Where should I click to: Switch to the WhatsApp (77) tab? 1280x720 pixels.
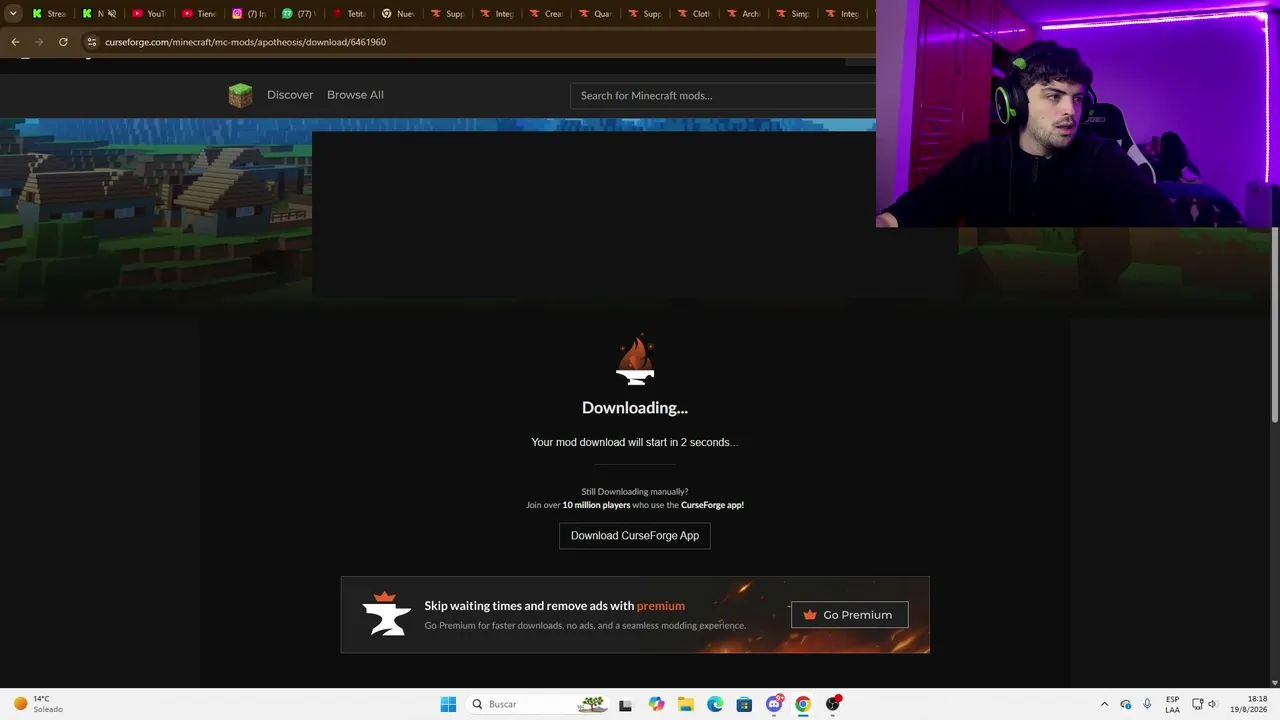(299, 13)
